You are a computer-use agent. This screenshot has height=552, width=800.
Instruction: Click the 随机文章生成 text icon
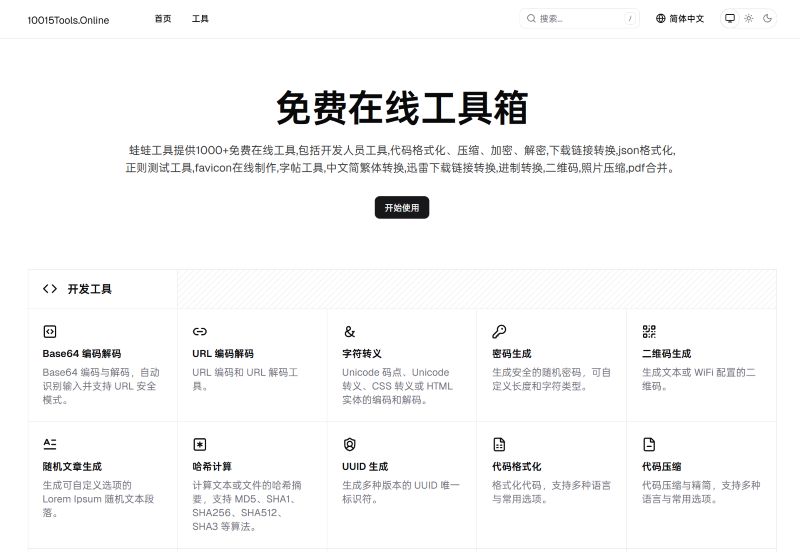pos(50,444)
